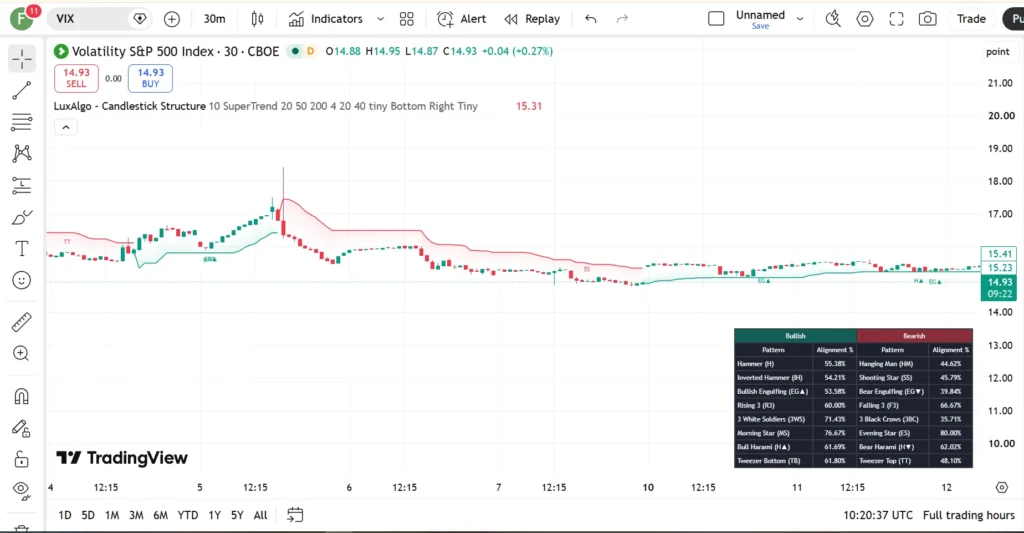Set date range to 5Y
Screen dimensions: 1024x533
pyautogui.click(x=237, y=515)
